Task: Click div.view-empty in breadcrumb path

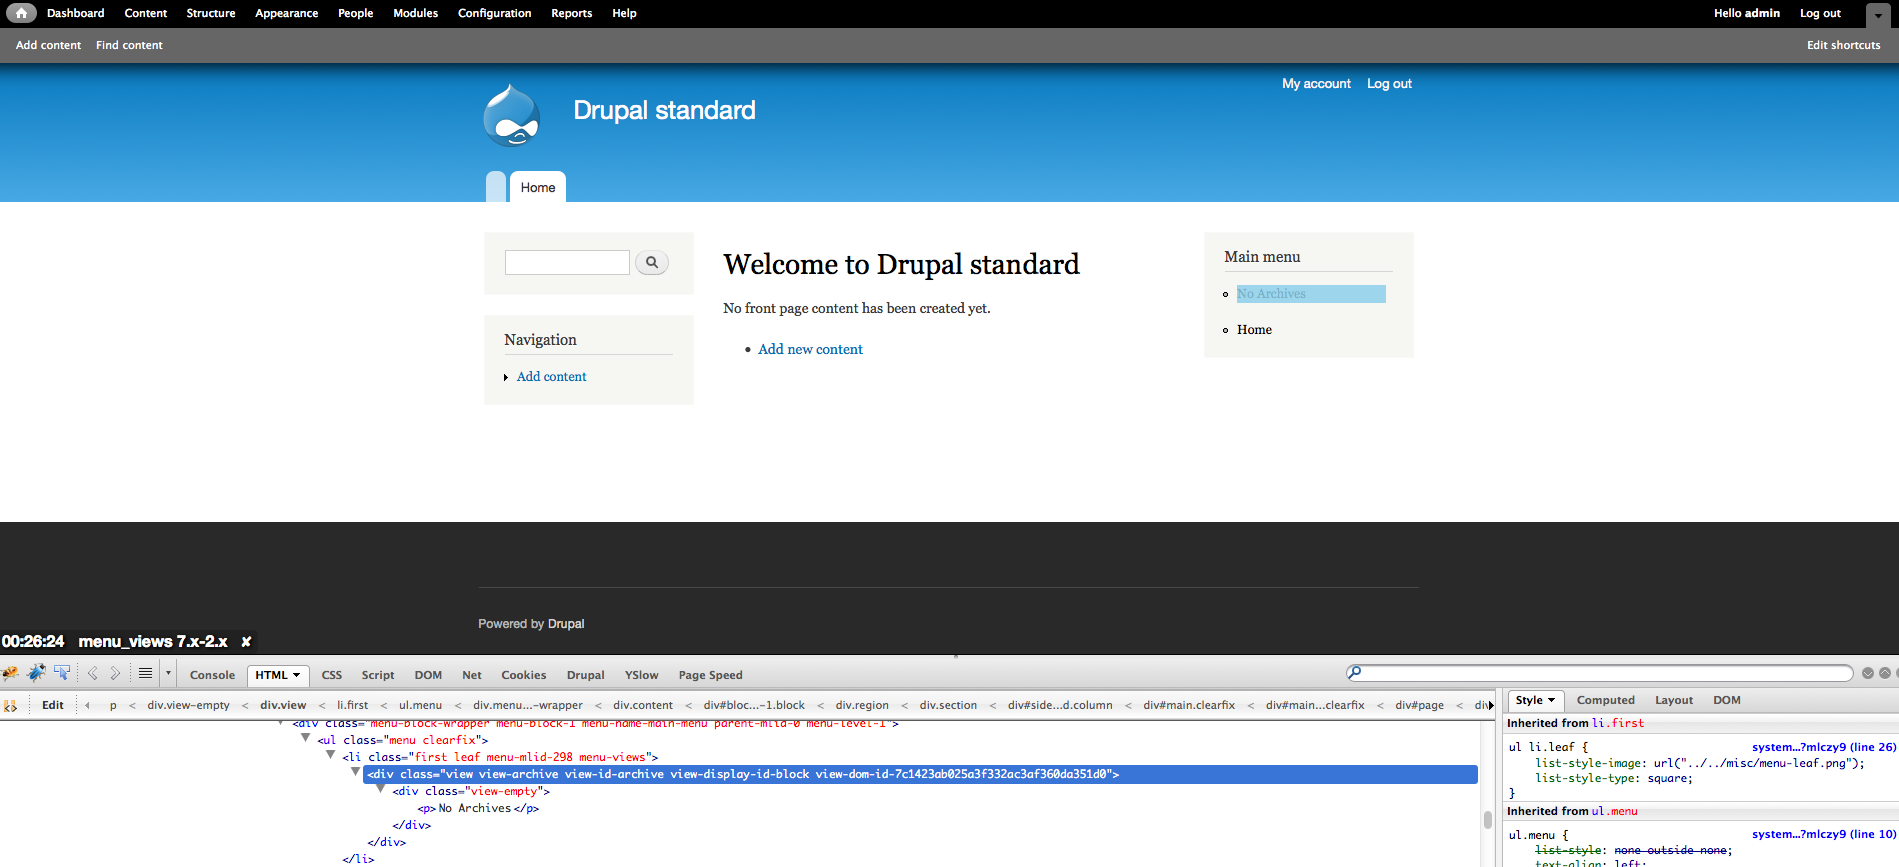Action: pos(189,705)
